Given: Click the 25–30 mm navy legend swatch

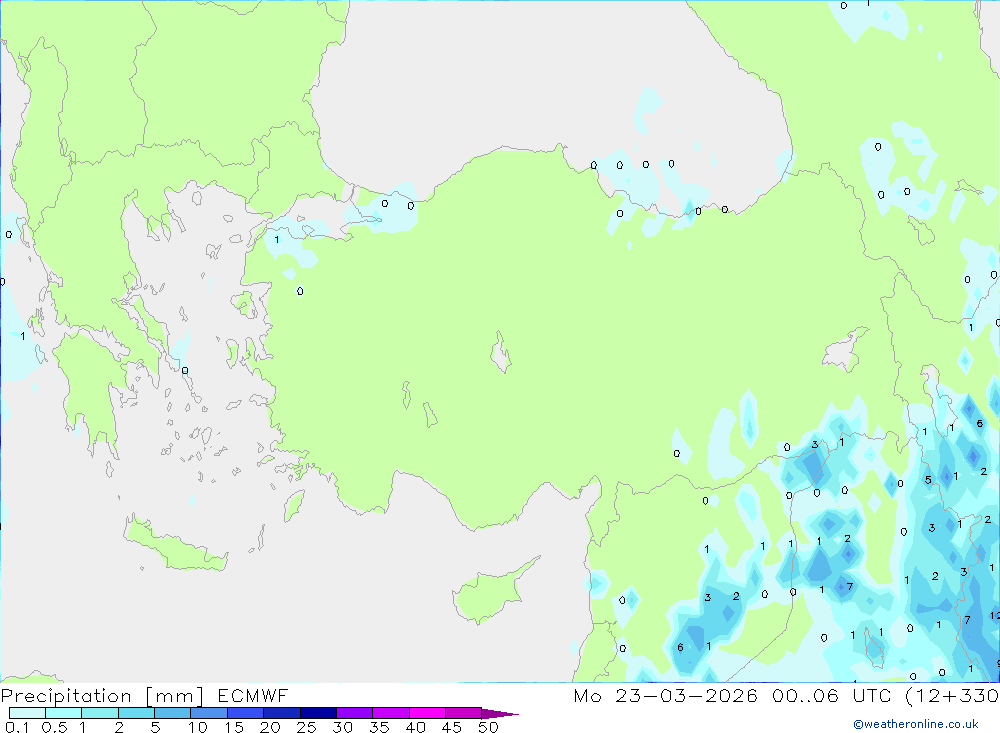Looking at the screenshot, I should (x=318, y=713).
